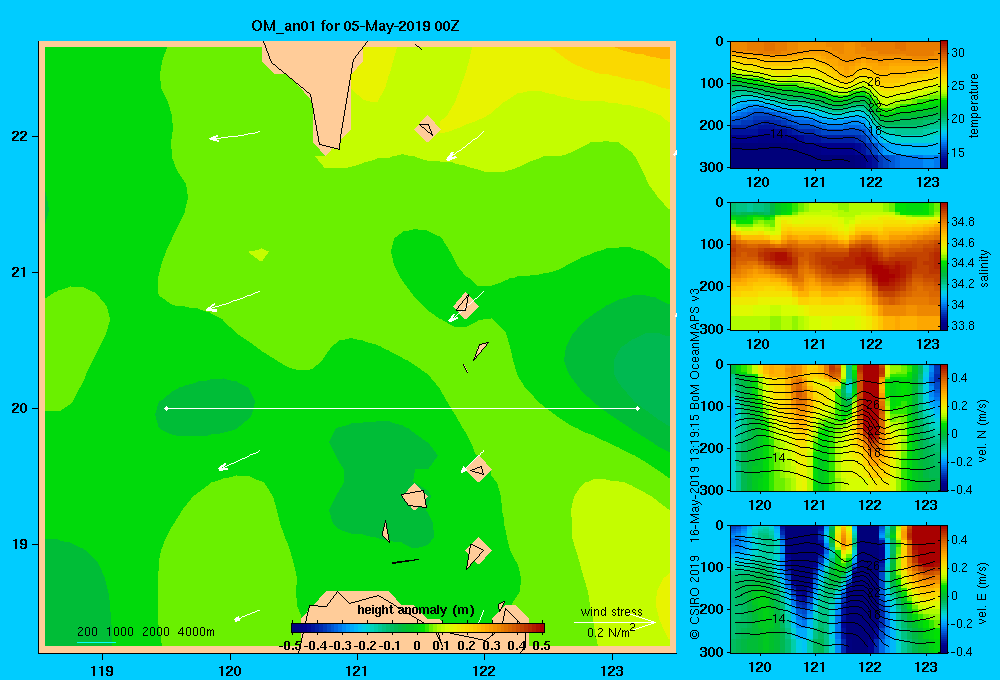Click the '200 1000 2000 4000m' depth legend
The image size is (1000, 680).
pyautogui.click(x=145, y=632)
